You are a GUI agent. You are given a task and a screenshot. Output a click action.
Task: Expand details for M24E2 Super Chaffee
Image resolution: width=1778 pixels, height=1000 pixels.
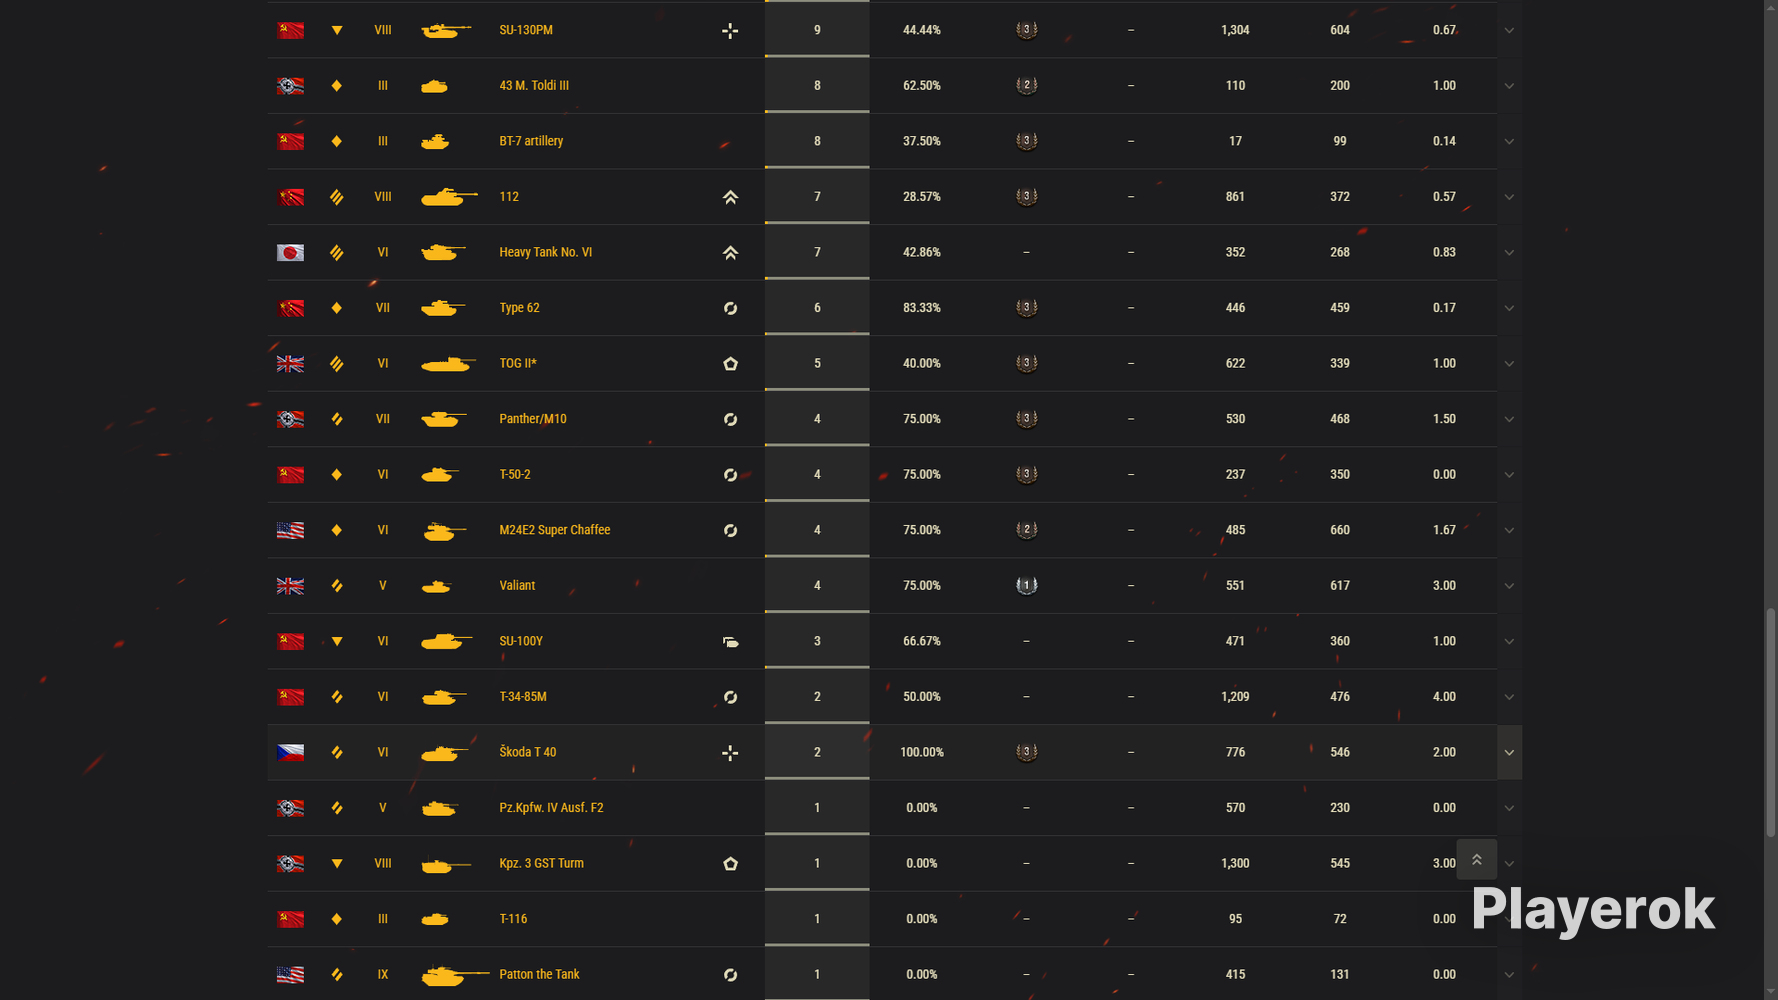pos(1509,530)
